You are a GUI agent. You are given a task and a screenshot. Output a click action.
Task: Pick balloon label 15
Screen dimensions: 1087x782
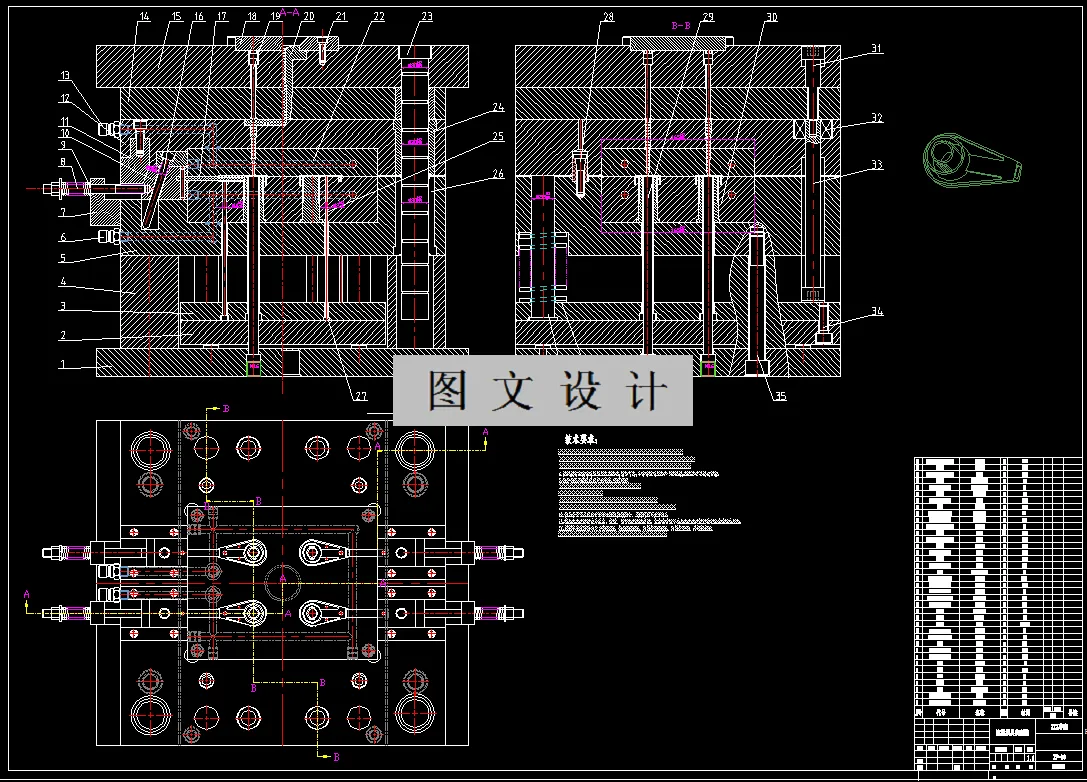(176, 17)
